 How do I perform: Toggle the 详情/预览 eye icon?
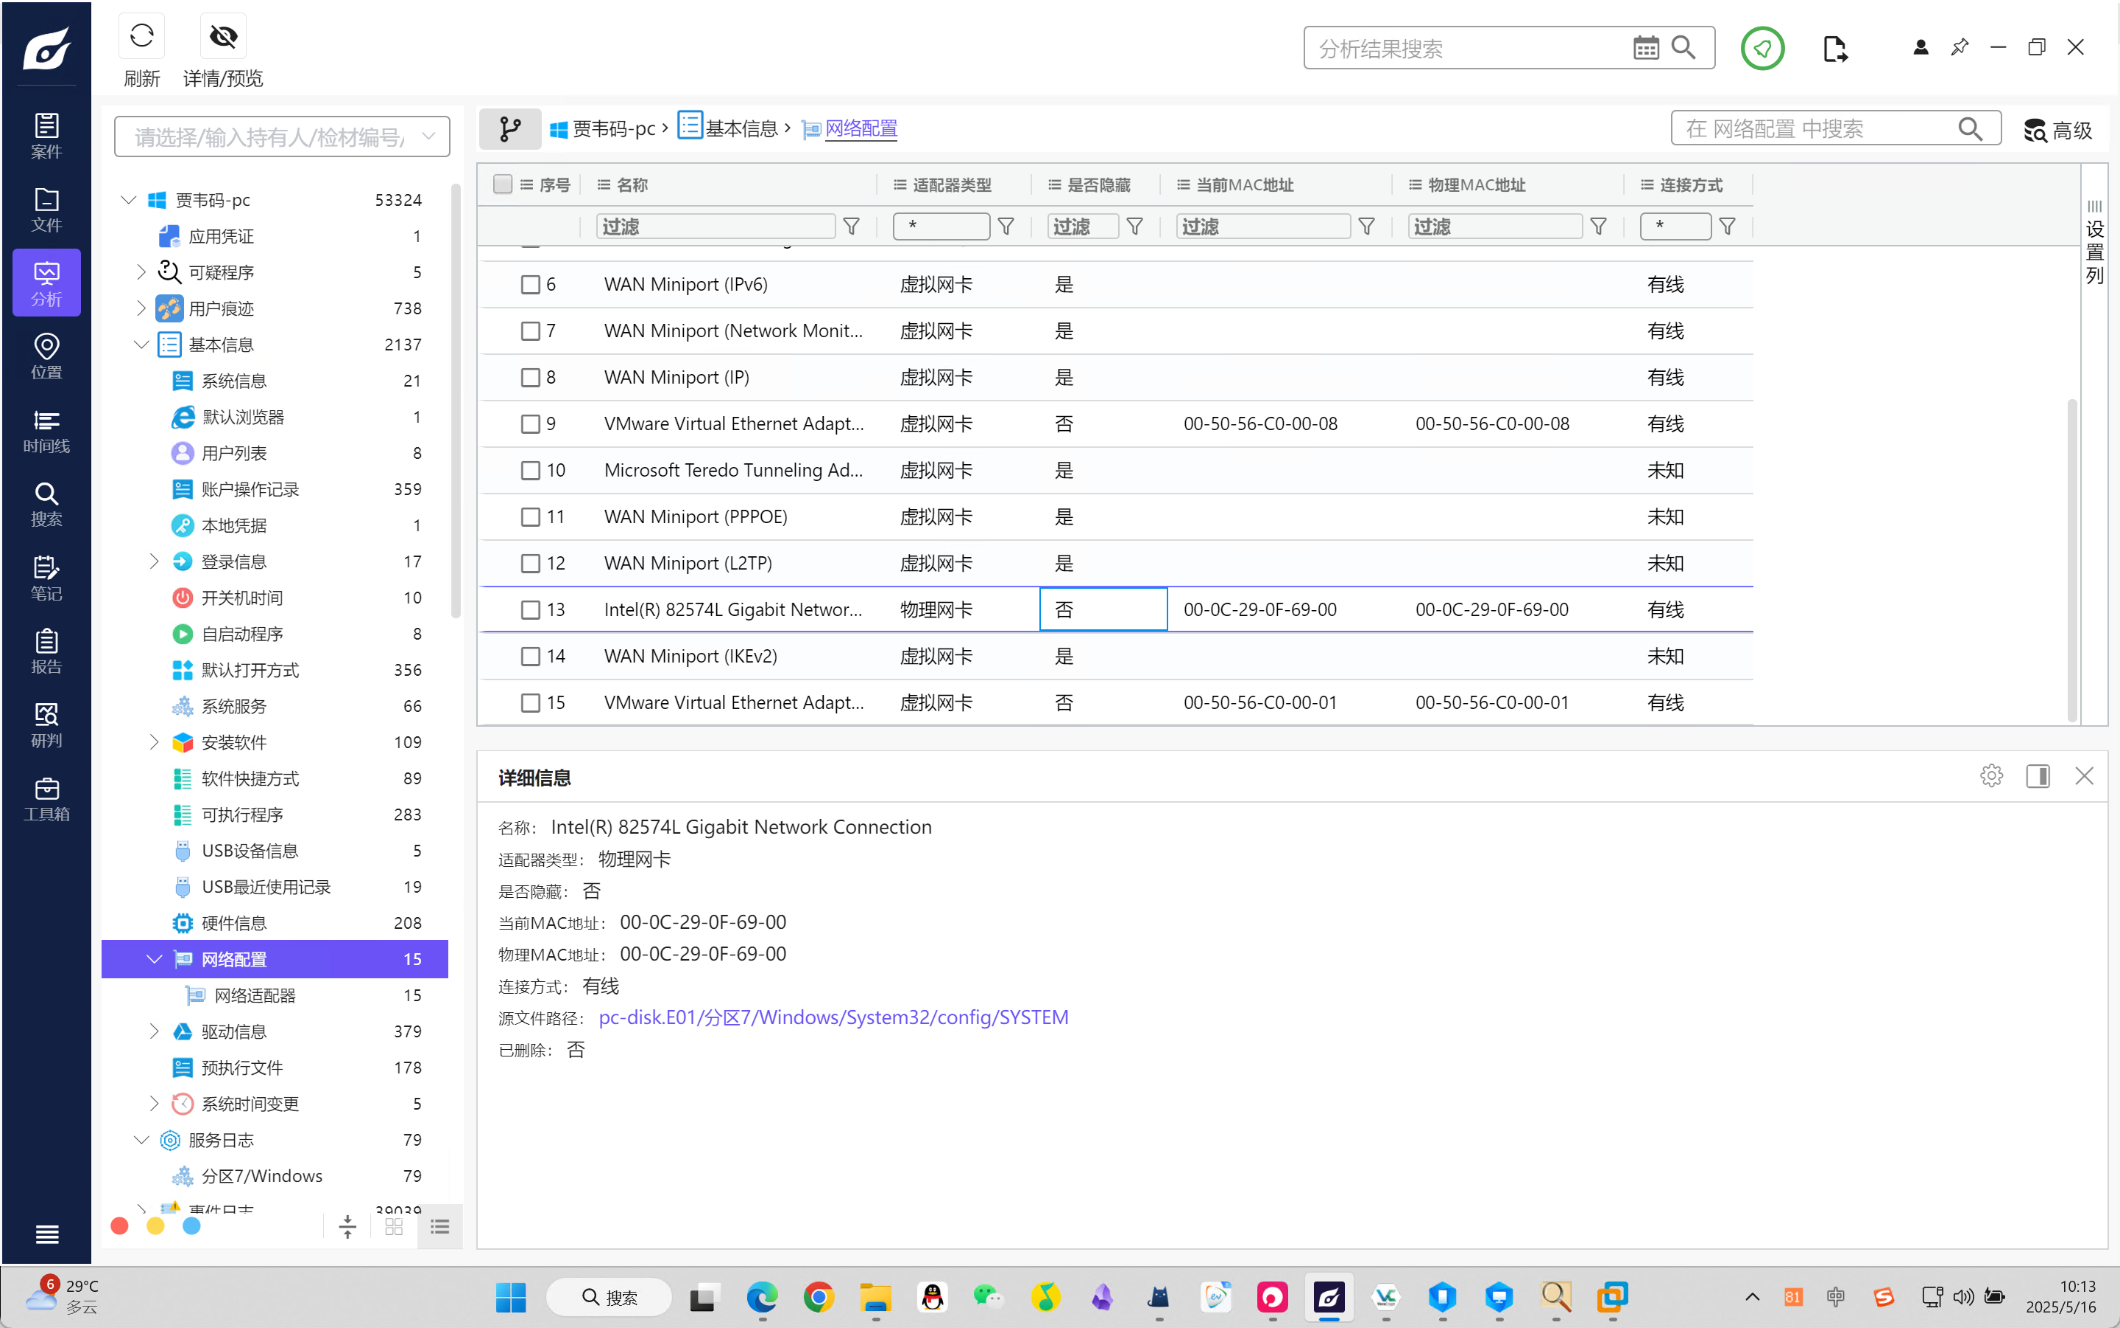(223, 37)
